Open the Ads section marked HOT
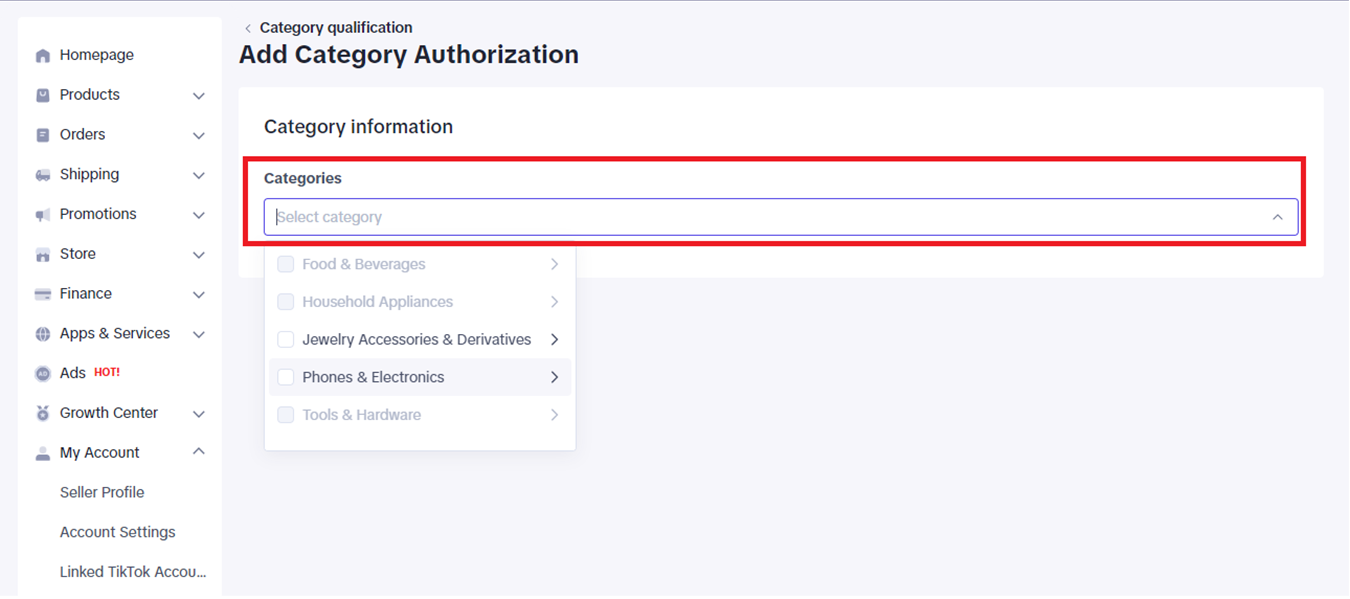 (73, 373)
